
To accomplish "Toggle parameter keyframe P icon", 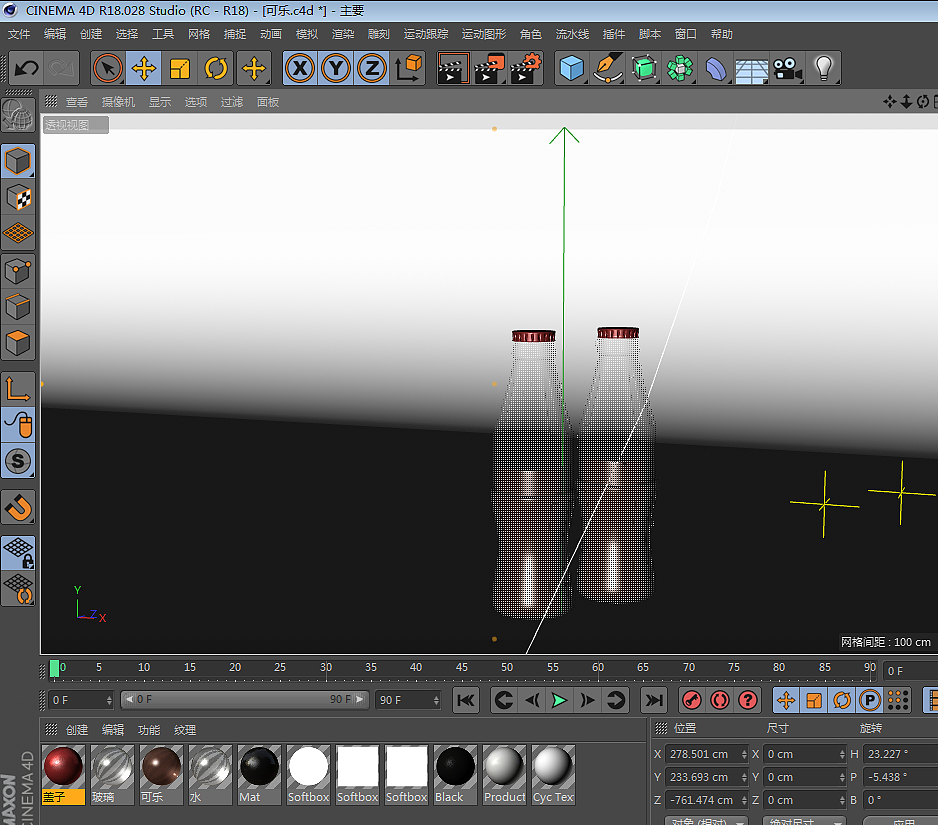I will click(x=870, y=700).
